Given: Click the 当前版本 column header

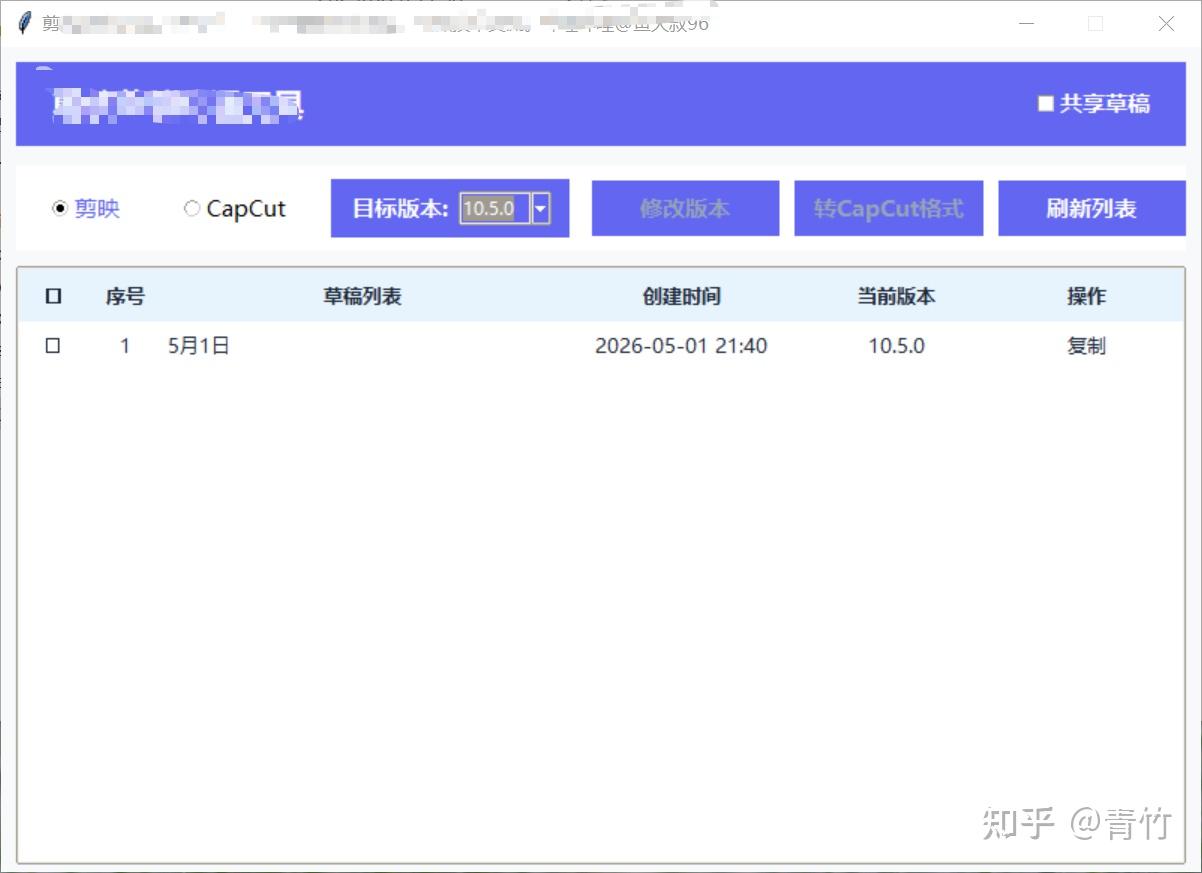Looking at the screenshot, I should pos(896,296).
